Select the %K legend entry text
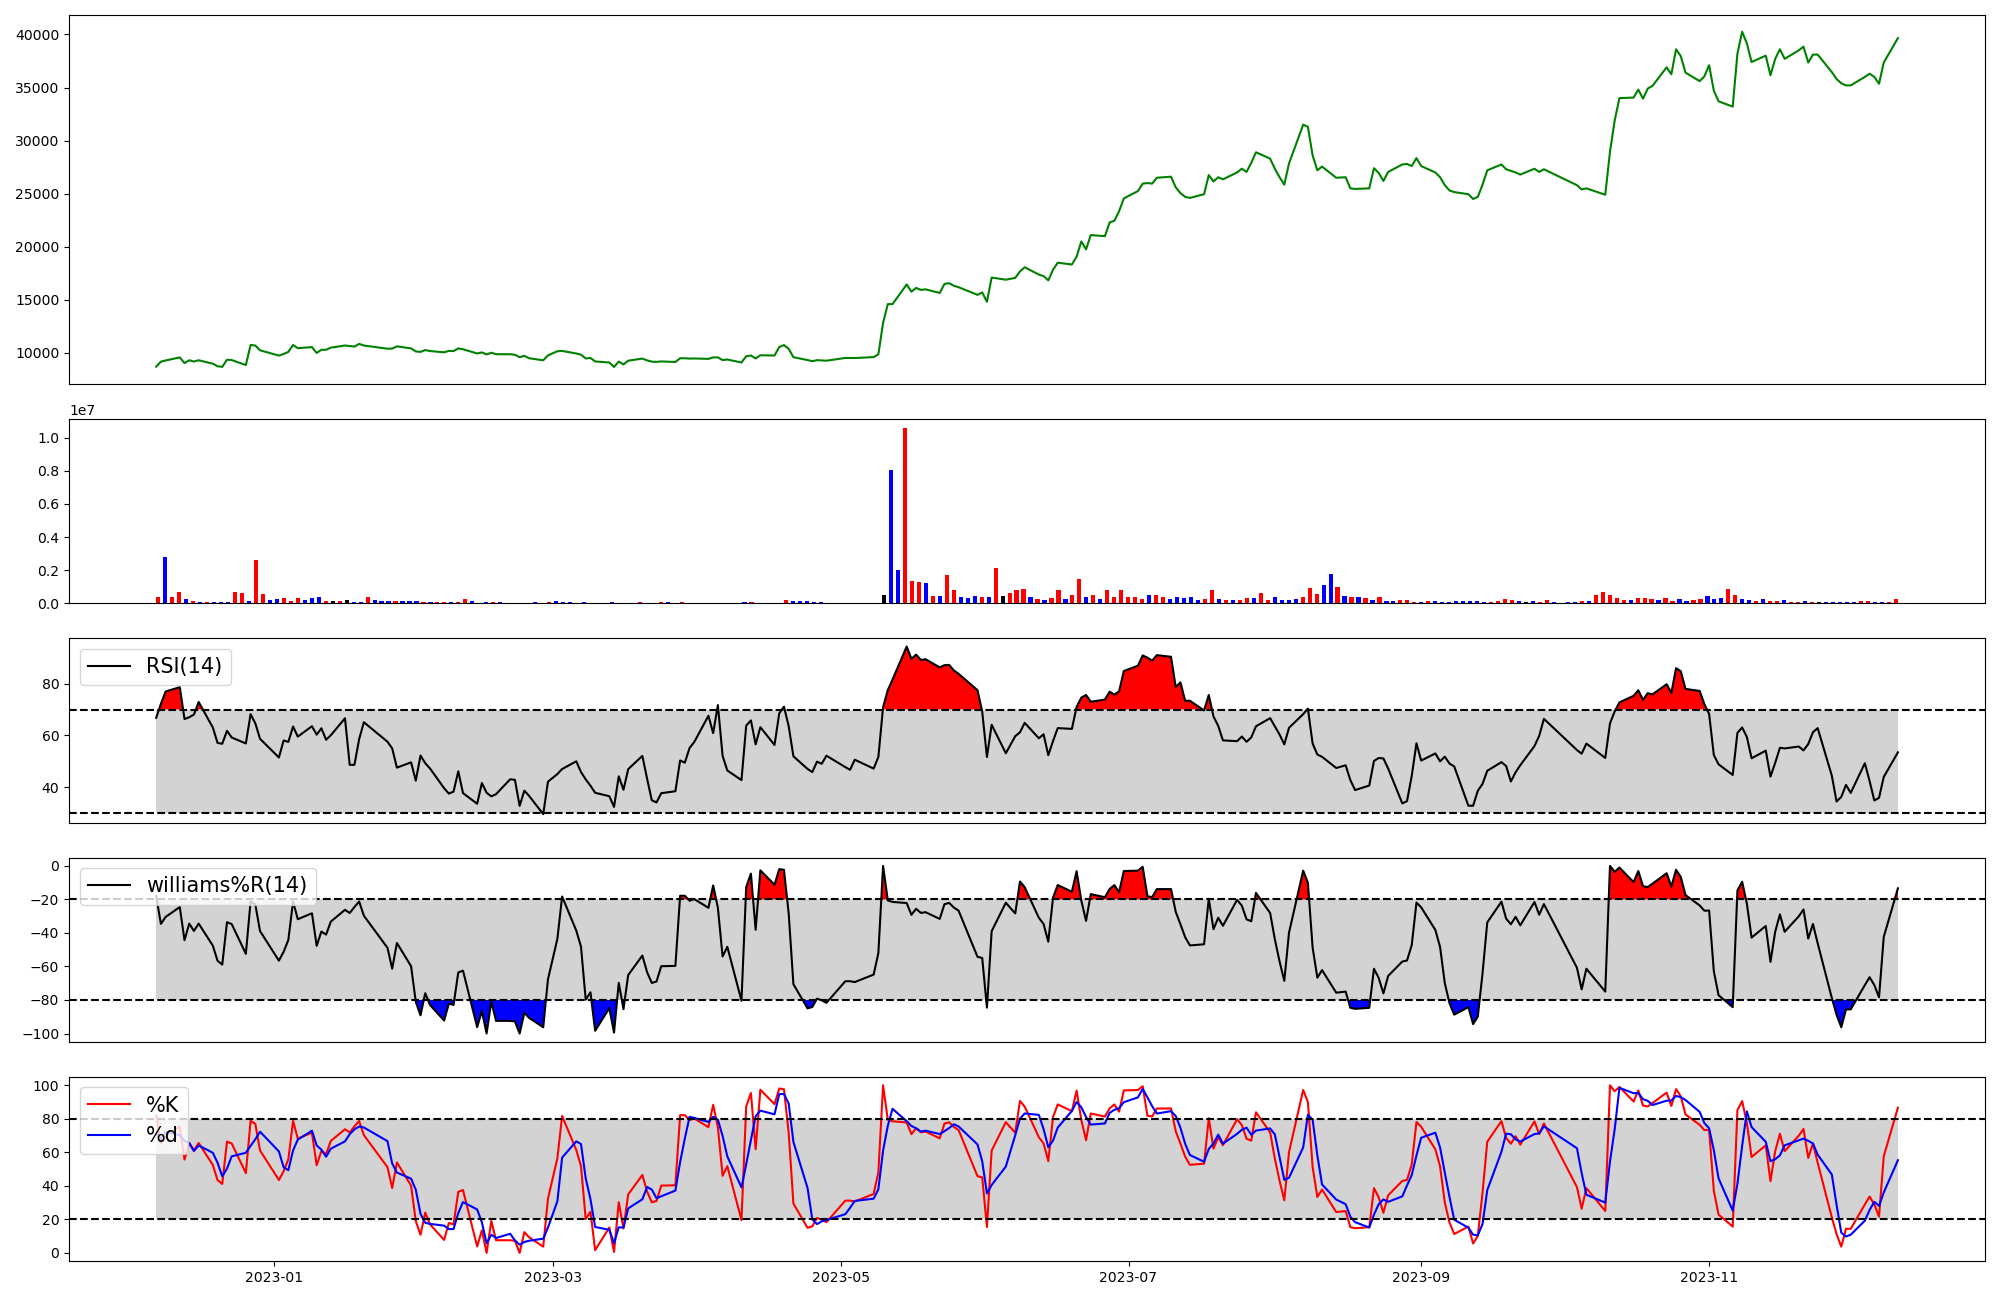This screenshot has width=2000, height=1300. (162, 1104)
